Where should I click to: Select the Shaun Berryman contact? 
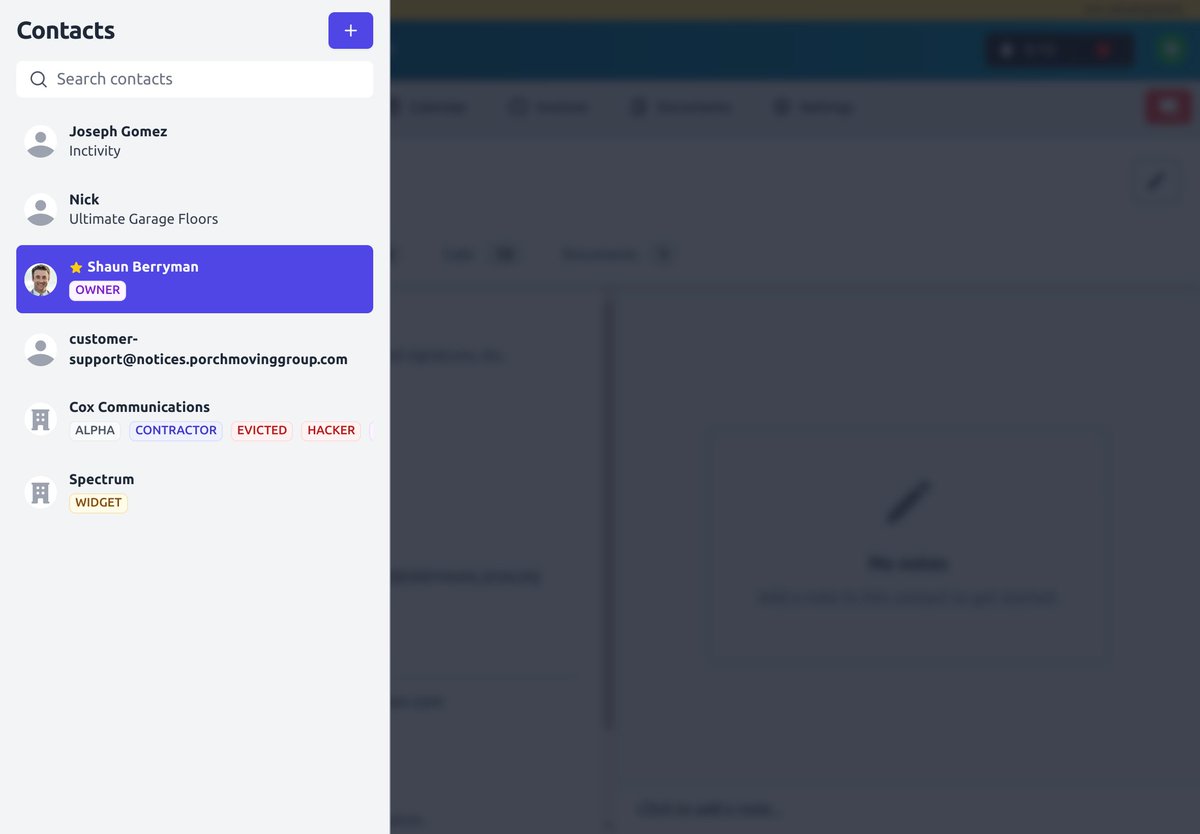[195, 279]
